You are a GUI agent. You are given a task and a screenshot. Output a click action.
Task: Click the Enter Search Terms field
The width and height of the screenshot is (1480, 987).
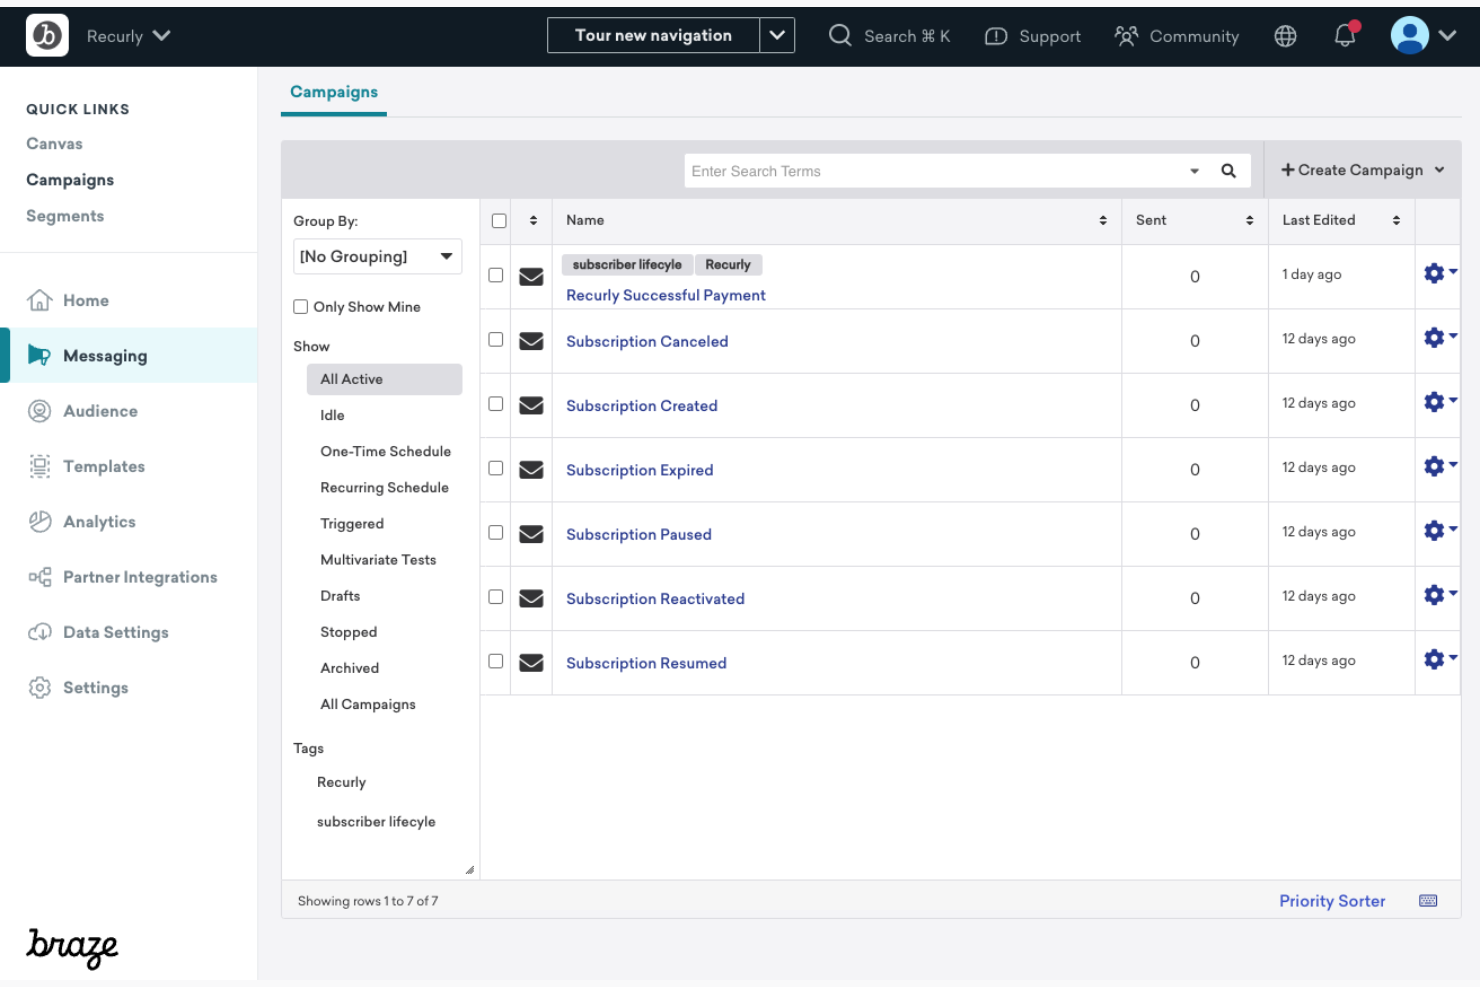click(x=935, y=171)
